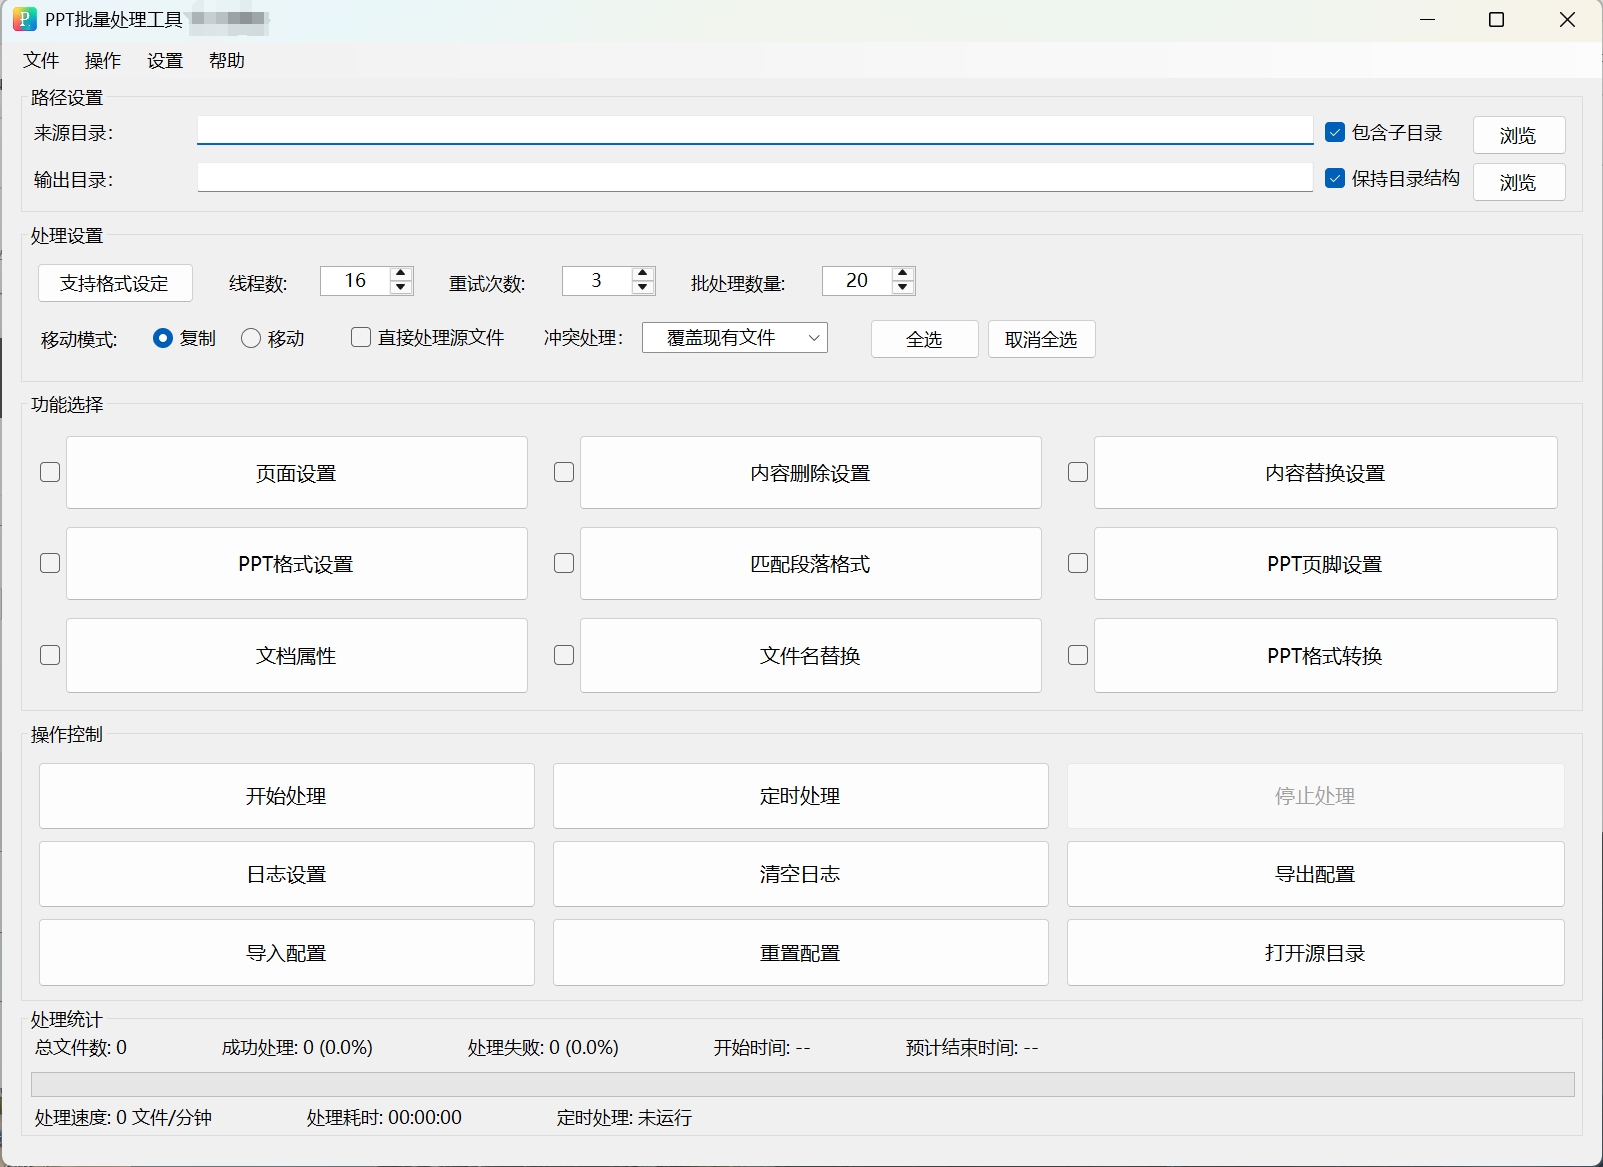The height and width of the screenshot is (1167, 1603).
Task: Click 开始处理 to start processing
Action: point(287,796)
